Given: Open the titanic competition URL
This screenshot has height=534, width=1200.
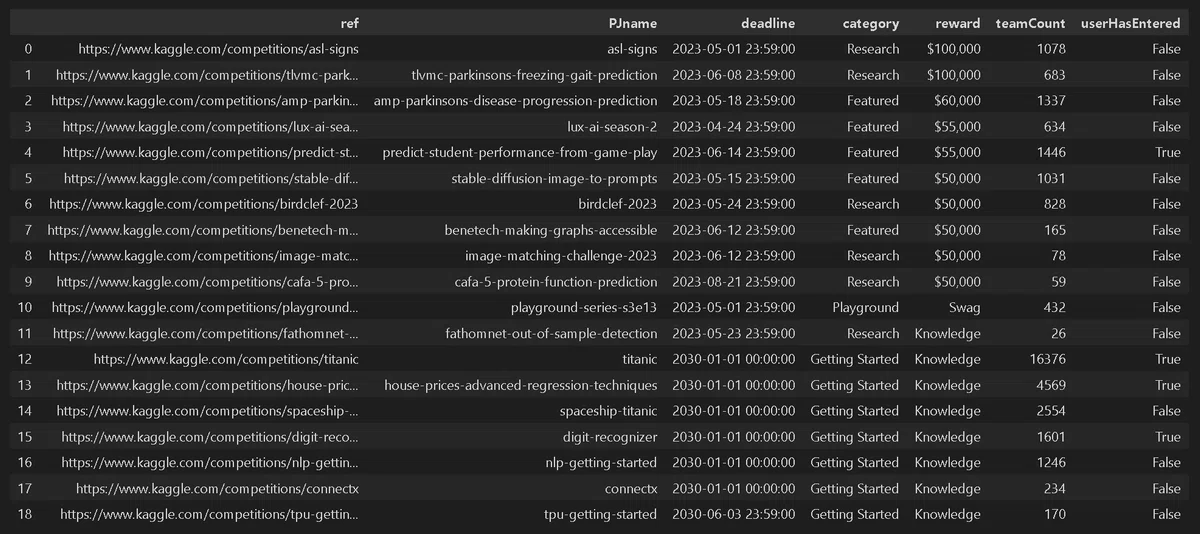Looking at the screenshot, I should tap(226, 359).
